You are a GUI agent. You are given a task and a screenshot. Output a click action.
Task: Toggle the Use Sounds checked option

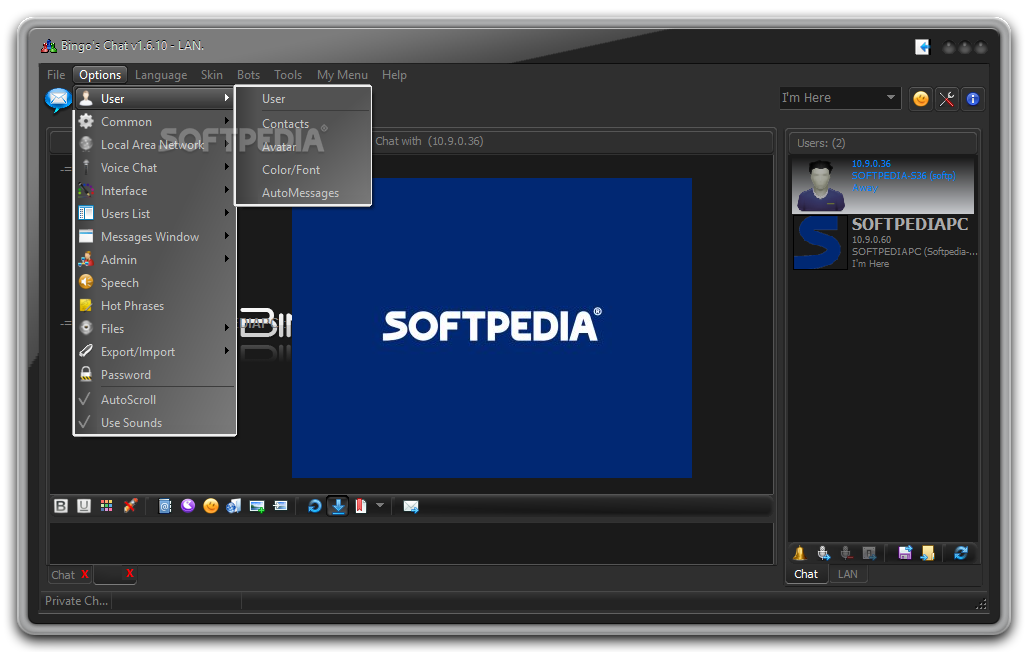coord(155,422)
